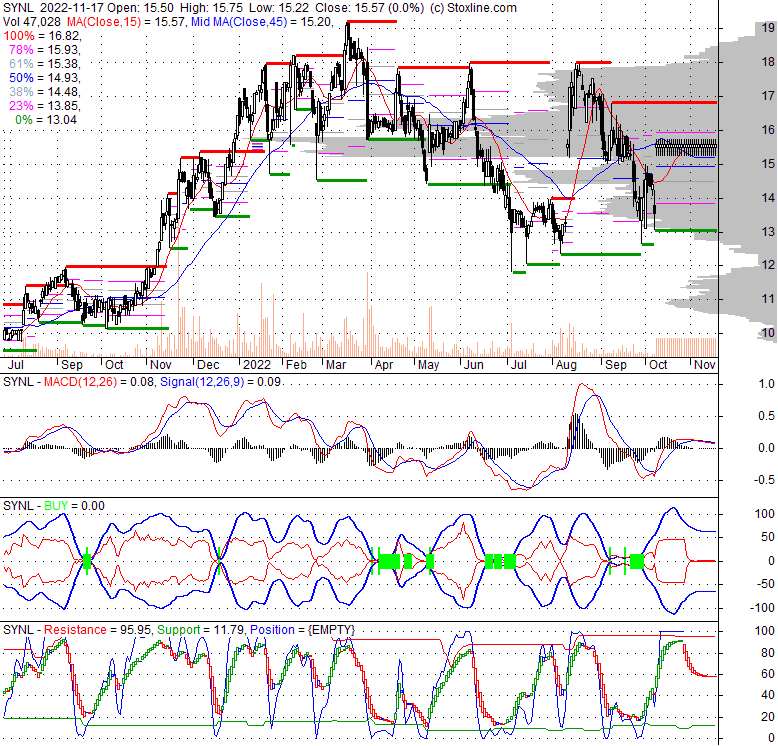Click the Apr axis label
This screenshot has height=746, width=778.
tap(384, 365)
